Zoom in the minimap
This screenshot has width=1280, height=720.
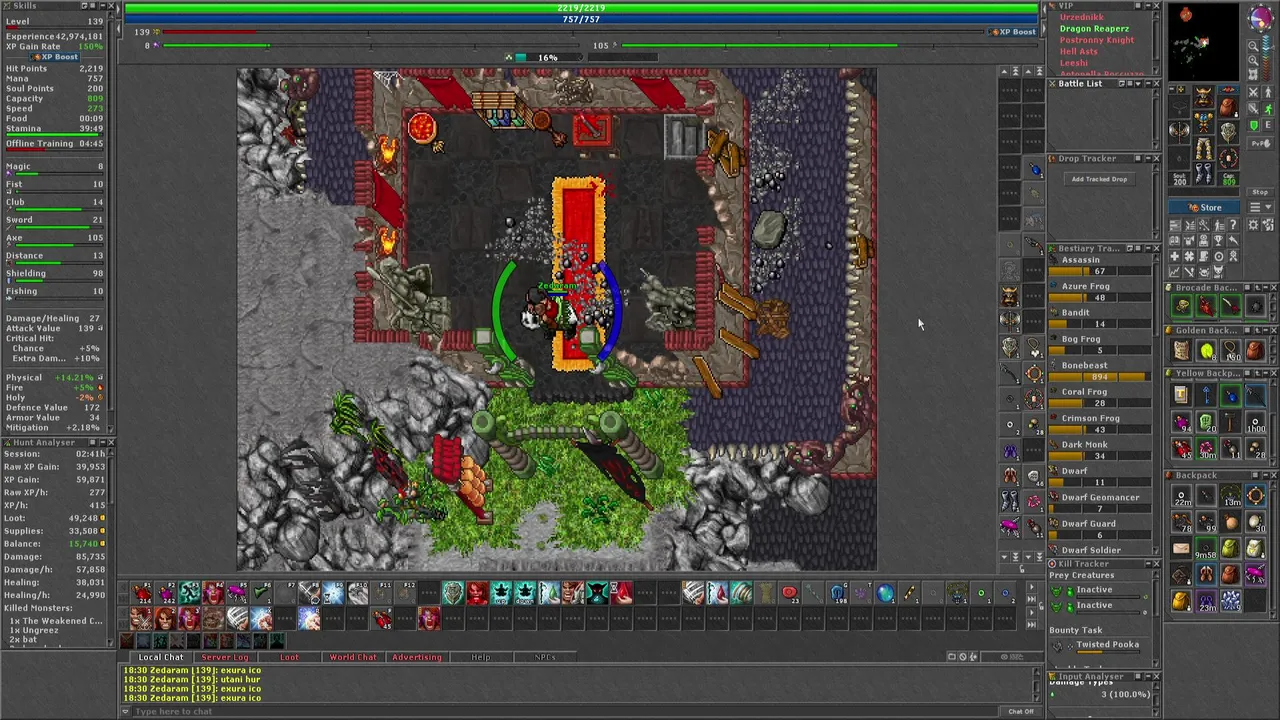(x=1253, y=60)
